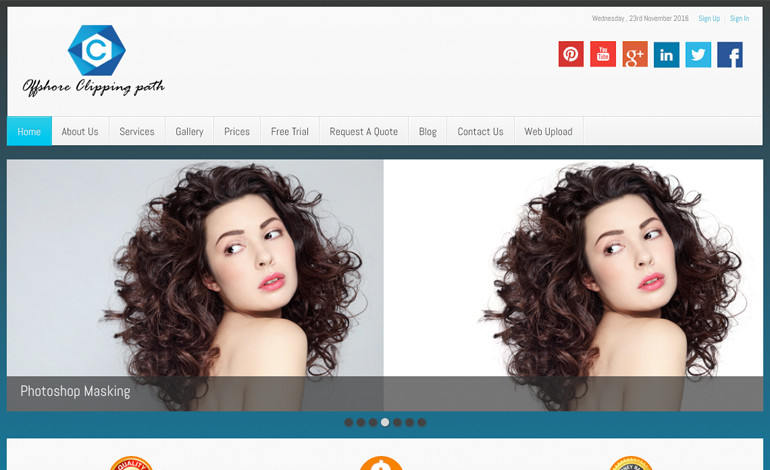Open the Free Trial menu item
This screenshot has width=770, height=470.
pos(290,131)
